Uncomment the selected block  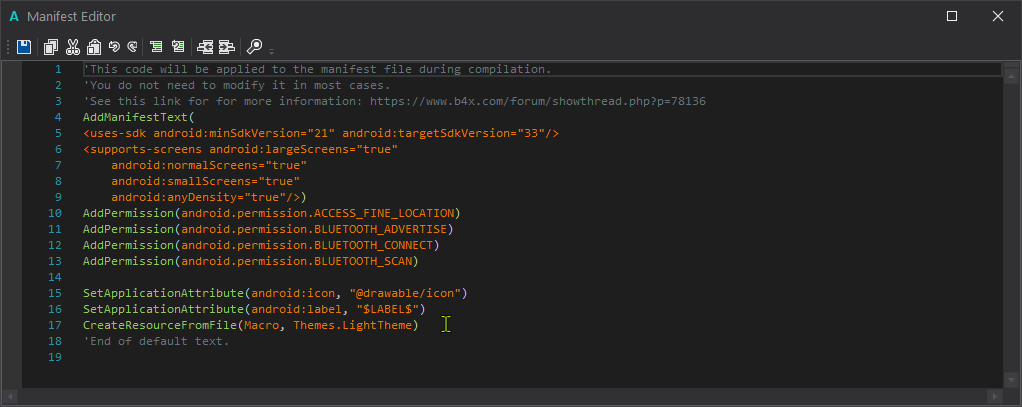coord(177,46)
